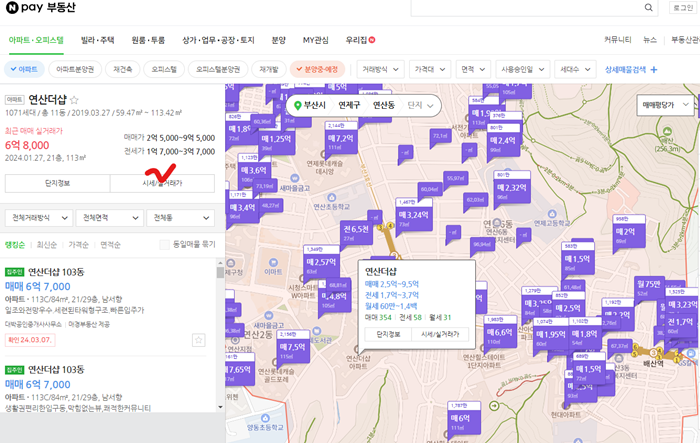Click the 연제구 breadcrumb on map
700x443 pixels.
point(349,105)
